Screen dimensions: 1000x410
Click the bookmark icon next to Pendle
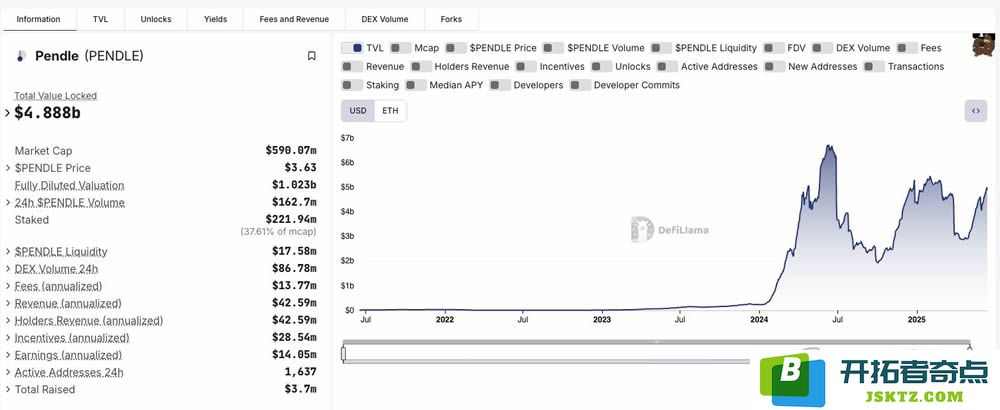coord(311,56)
